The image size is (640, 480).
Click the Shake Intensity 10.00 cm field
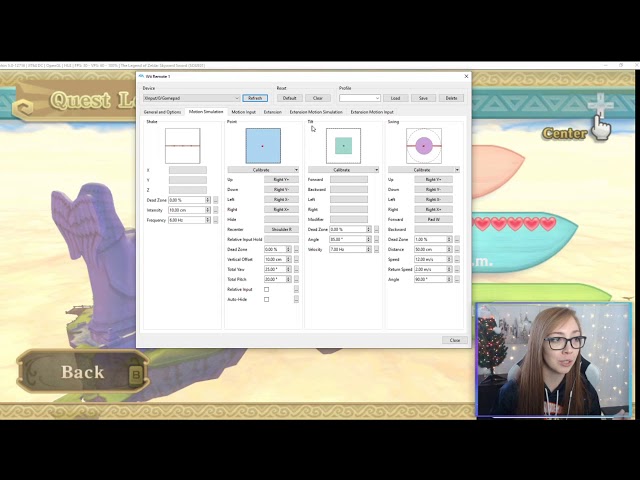tap(189, 210)
